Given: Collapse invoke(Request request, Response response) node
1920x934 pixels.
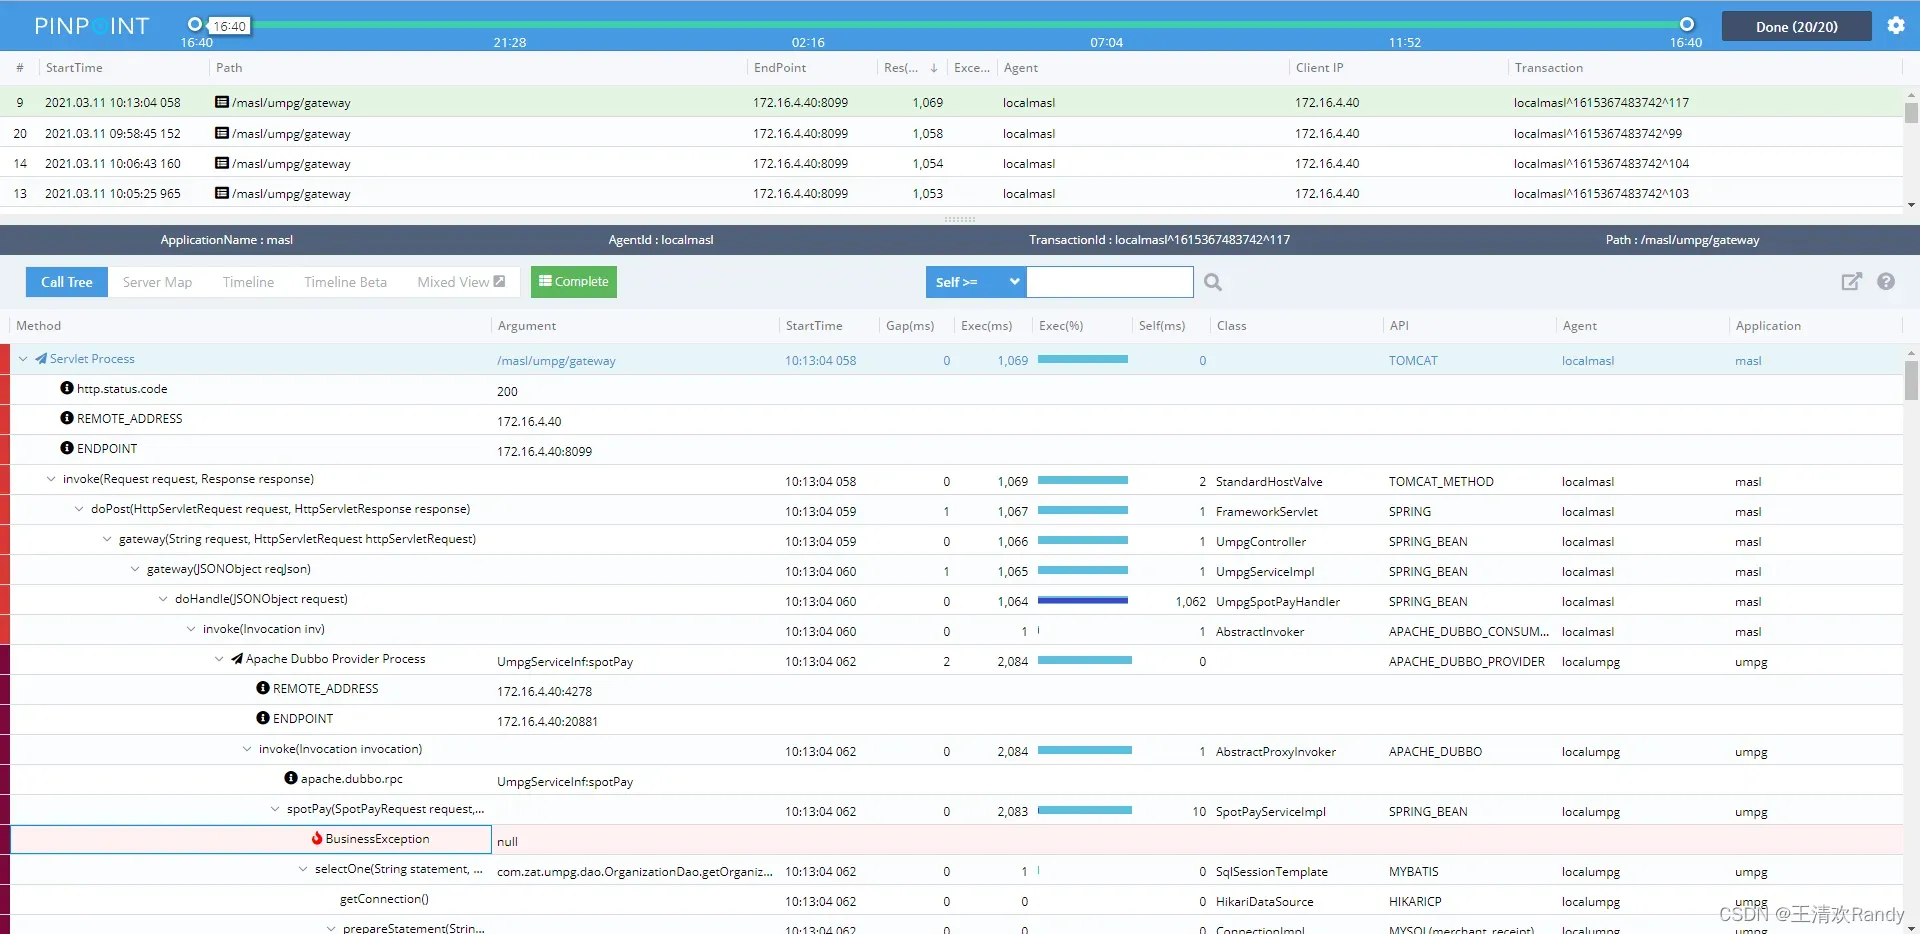Looking at the screenshot, I should pyautogui.click(x=51, y=479).
